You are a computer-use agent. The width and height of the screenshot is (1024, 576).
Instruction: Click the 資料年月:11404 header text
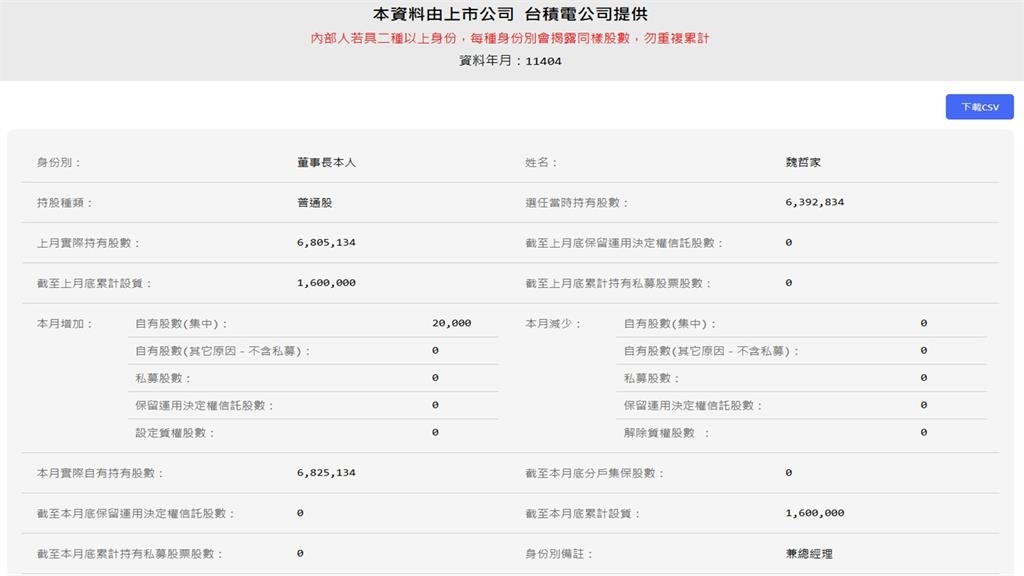(512, 61)
